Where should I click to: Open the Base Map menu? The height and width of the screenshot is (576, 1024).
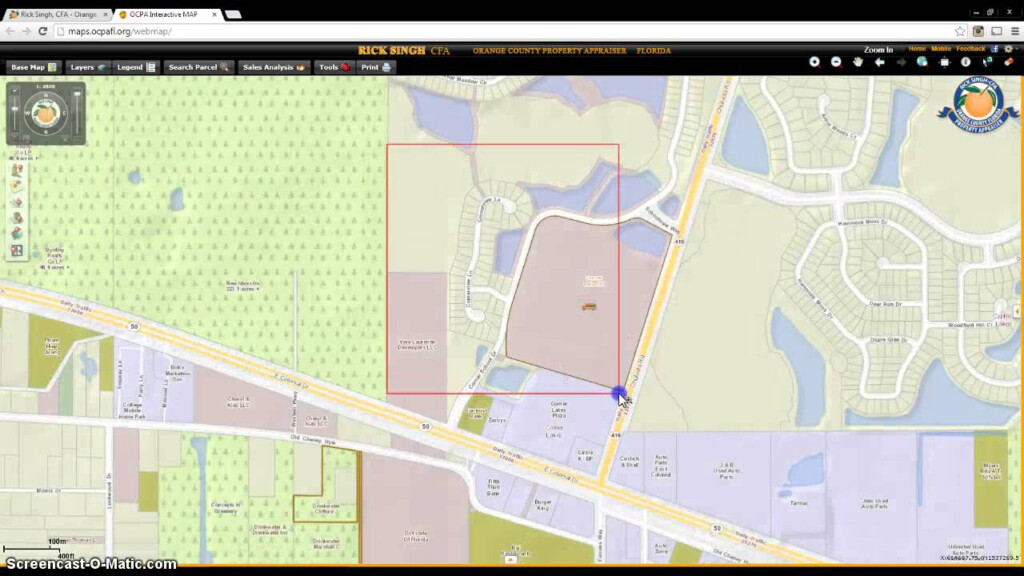pos(33,67)
